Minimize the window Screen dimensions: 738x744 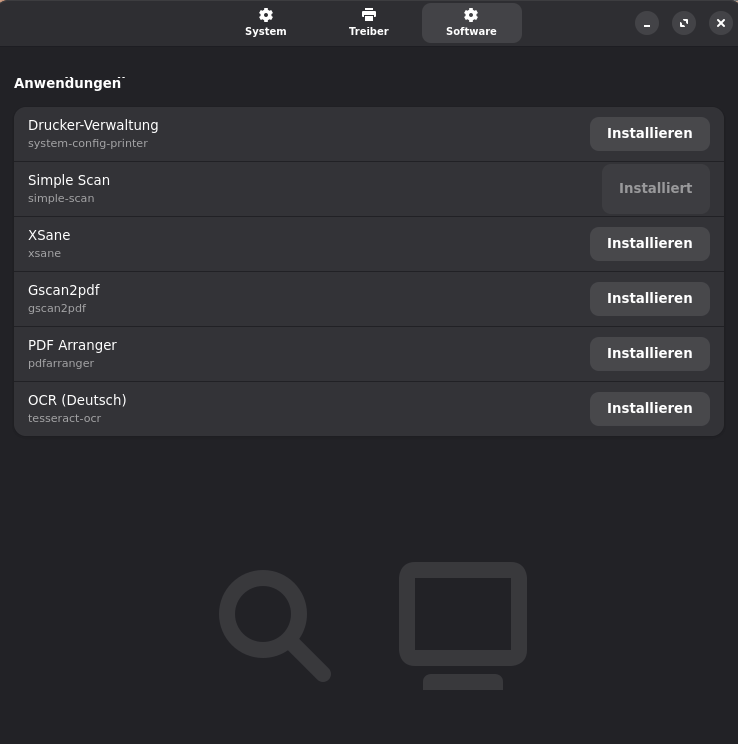click(647, 23)
